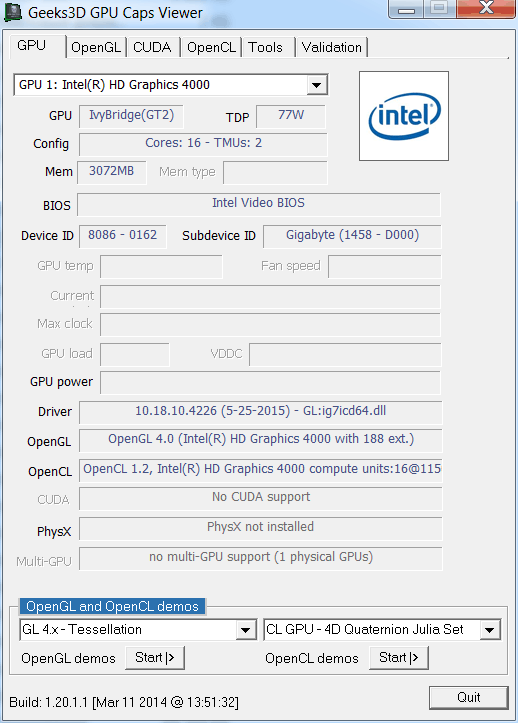Open the GL 4.x Tessellation demo dropdown
518x723 pixels.
[x=246, y=629]
